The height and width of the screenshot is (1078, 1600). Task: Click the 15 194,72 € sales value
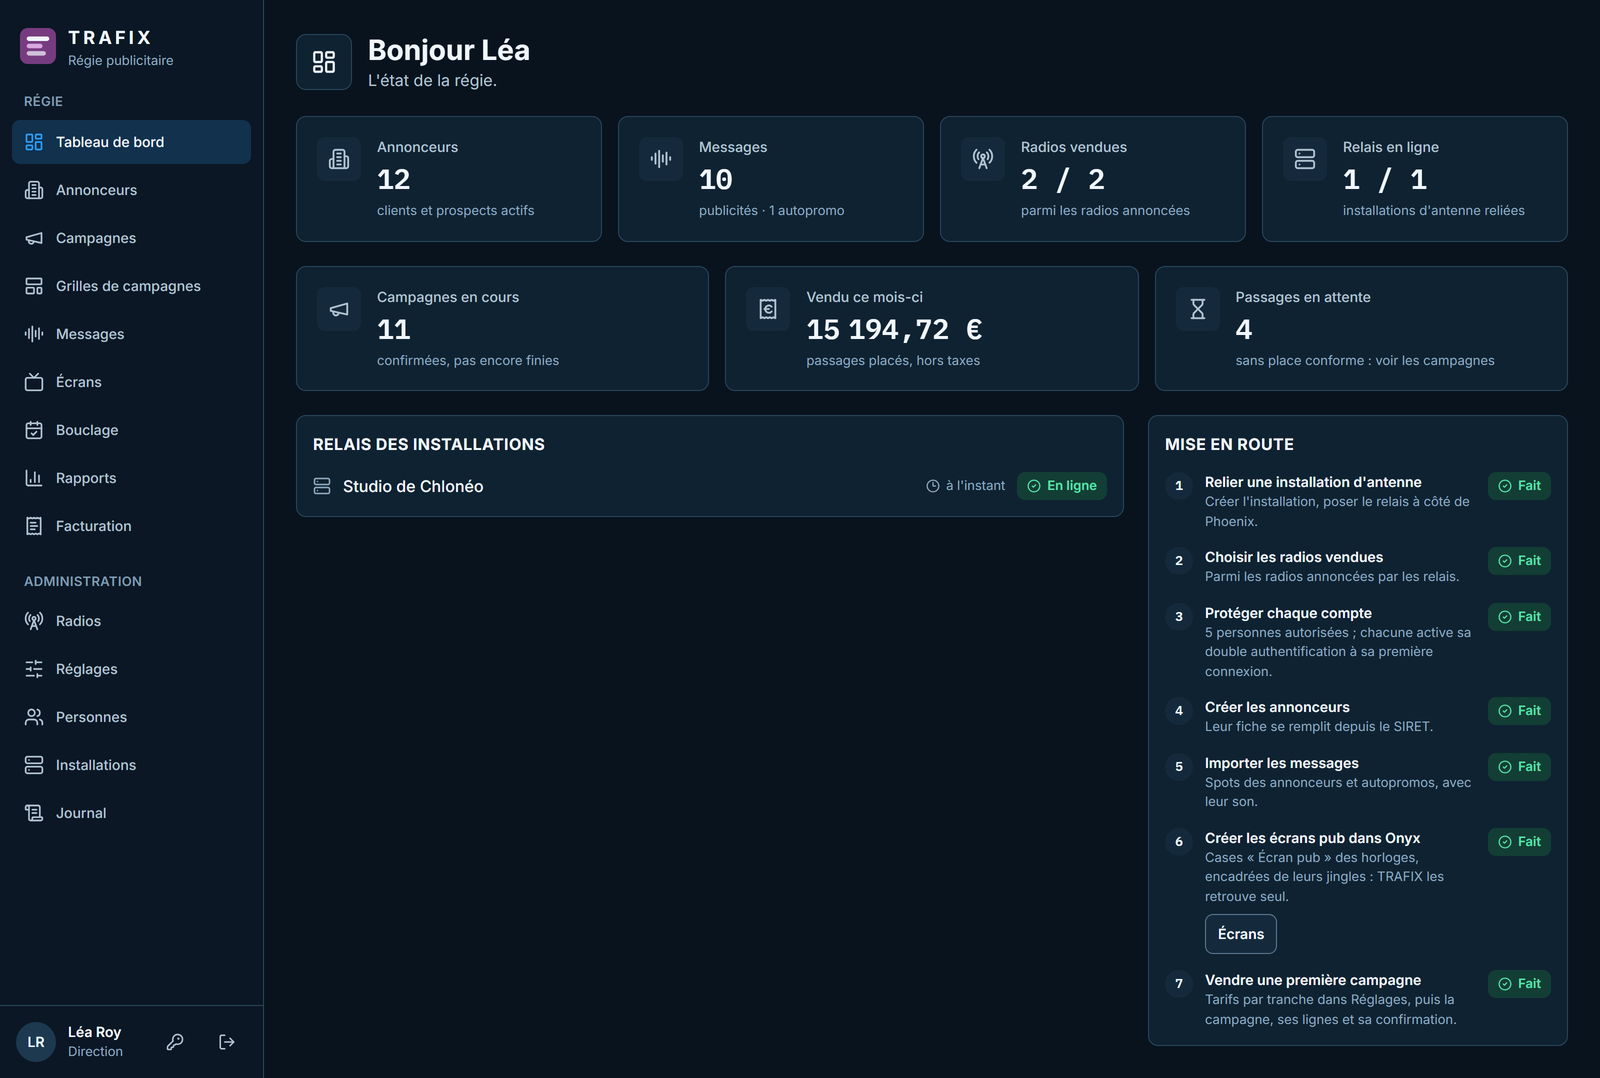click(x=895, y=329)
